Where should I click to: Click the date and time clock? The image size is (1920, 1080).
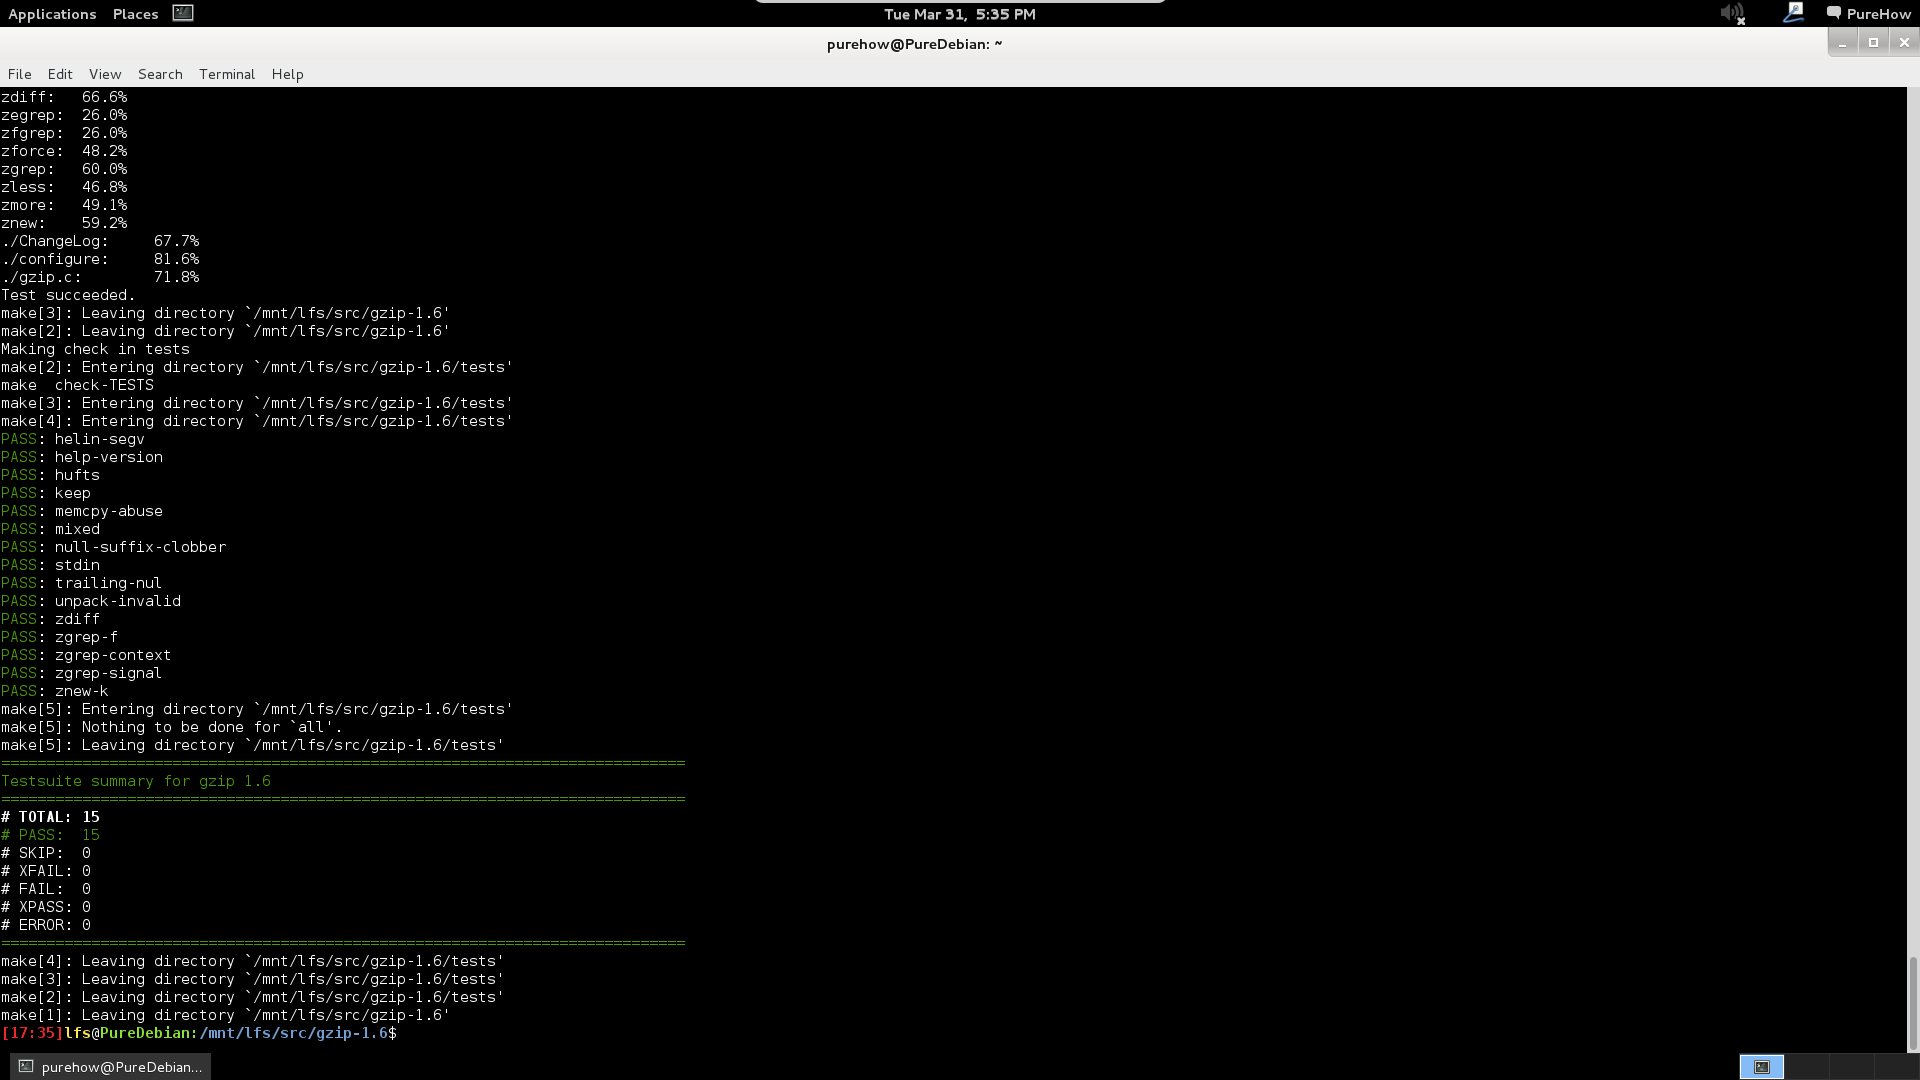pyautogui.click(x=959, y=14)
